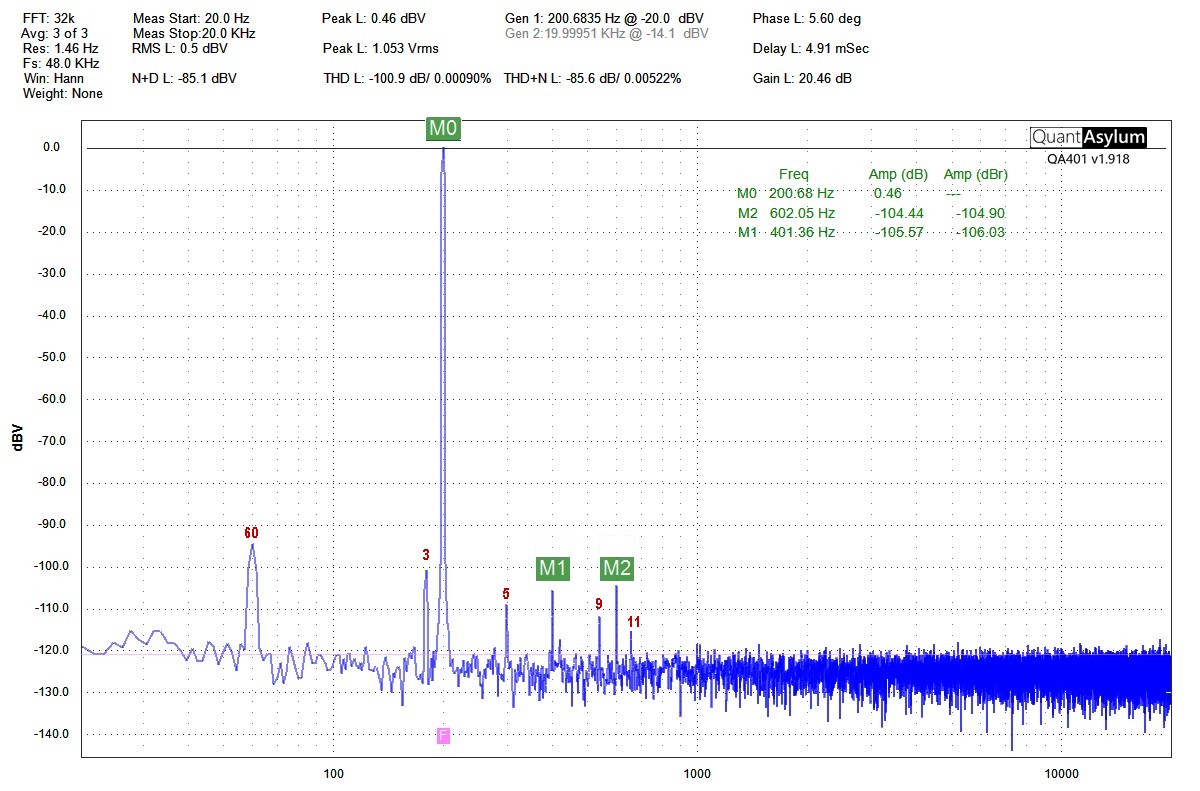Click the dBV vertical axis label
This screenshot has height=791, width=1200.
click(17, 437)
